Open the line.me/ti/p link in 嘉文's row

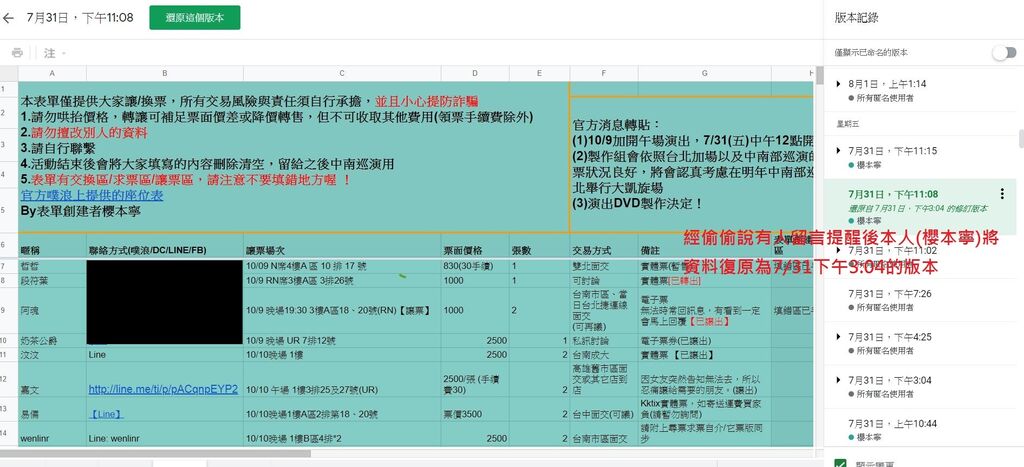(x=163, y=389)
